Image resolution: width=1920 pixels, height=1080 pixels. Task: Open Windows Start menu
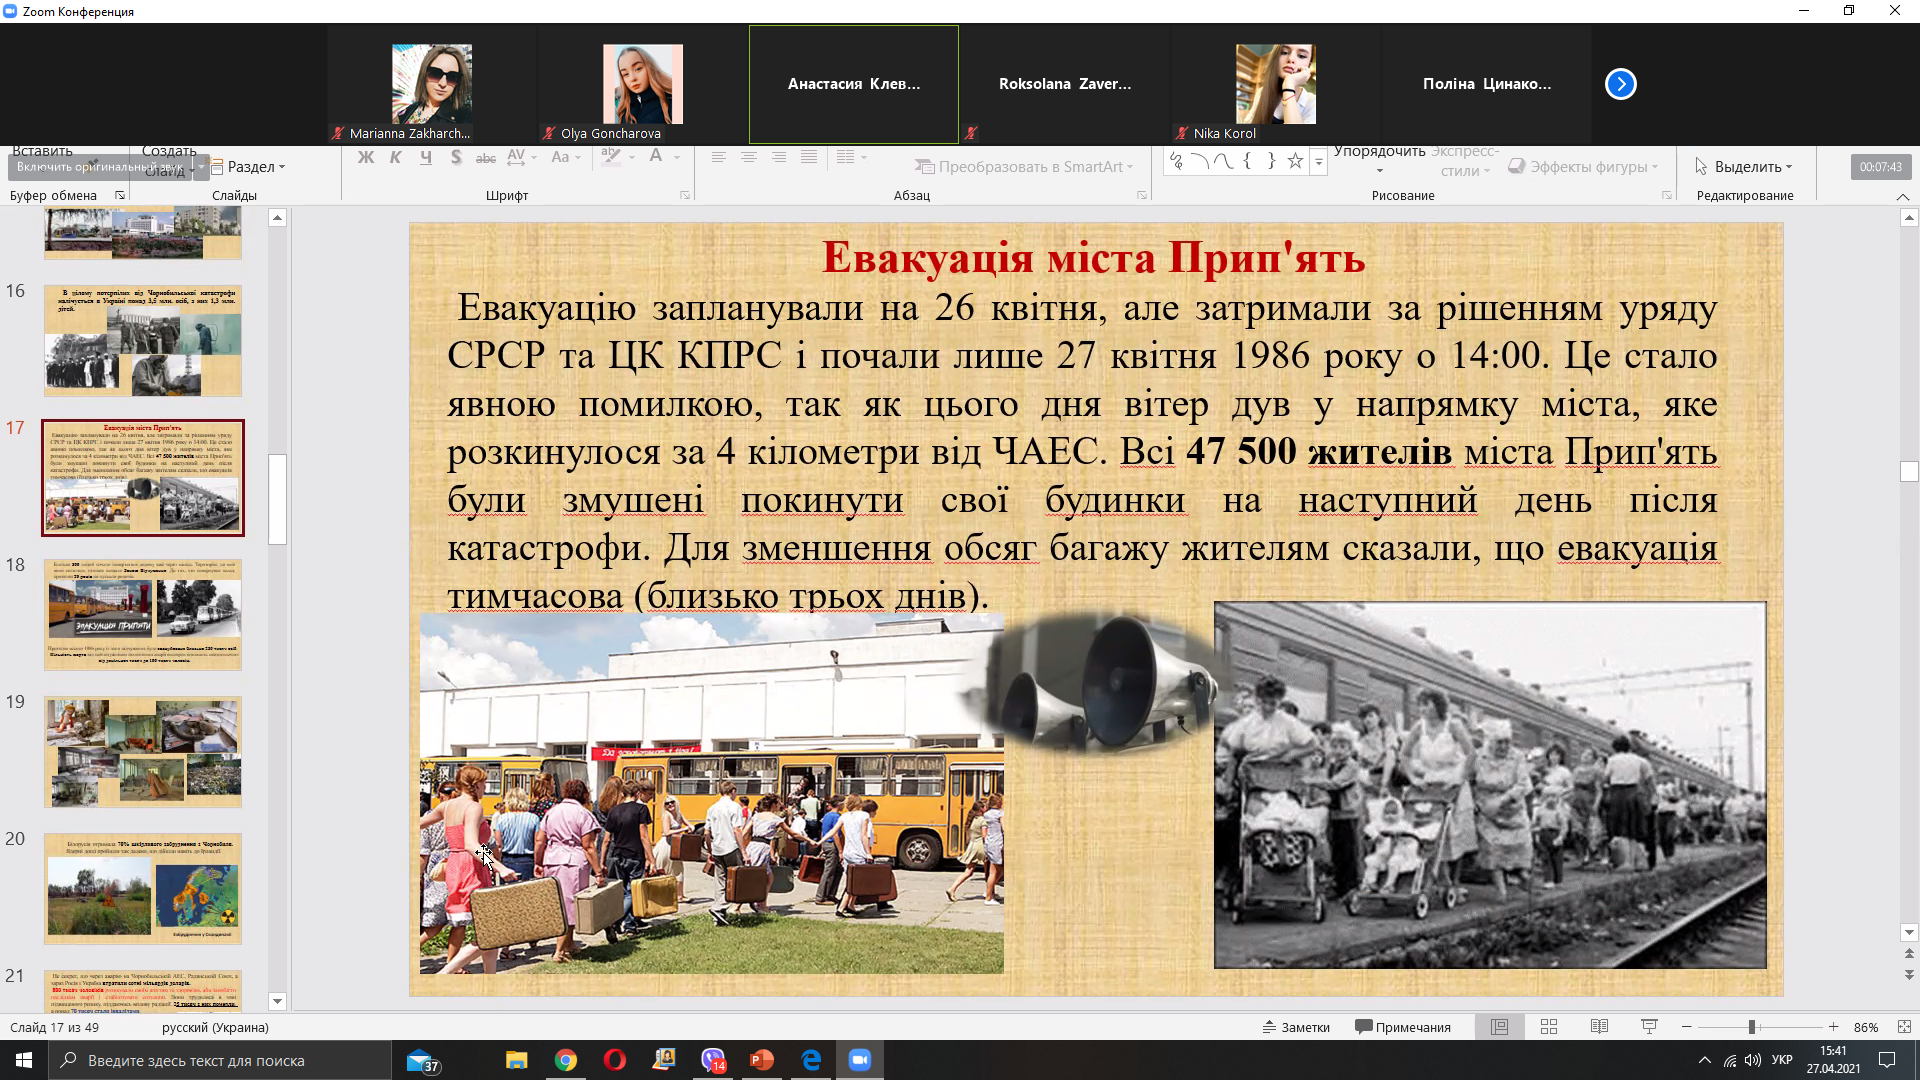24,1060
